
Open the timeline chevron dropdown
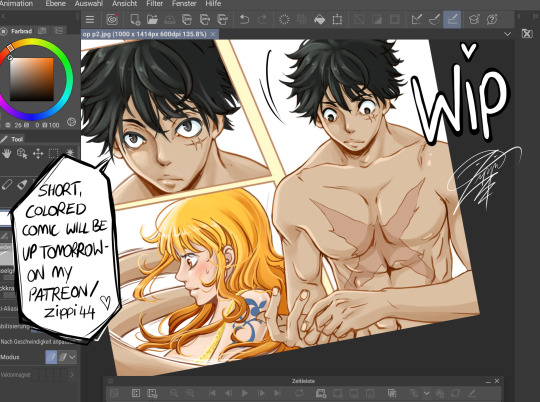(x=426, y=393)
